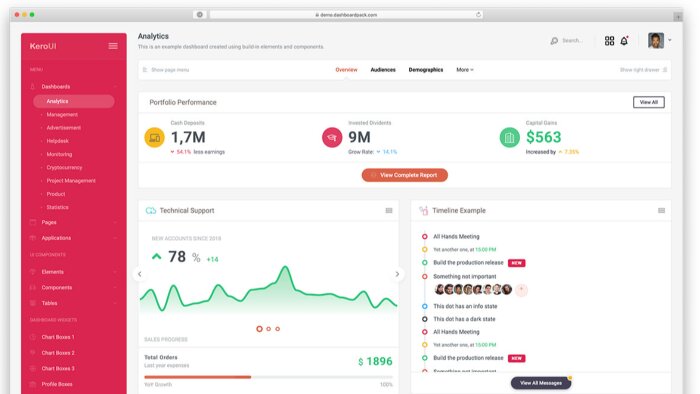Click the Cash Deposits yellow icon
Viewport: 700px width, 394px height.
tap(154, 137)
